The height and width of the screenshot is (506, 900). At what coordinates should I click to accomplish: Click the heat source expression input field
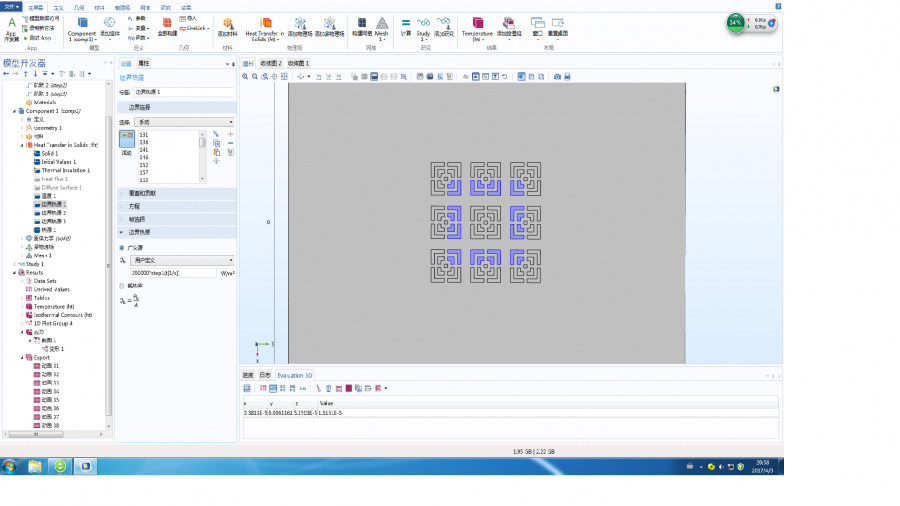[173, 272]
